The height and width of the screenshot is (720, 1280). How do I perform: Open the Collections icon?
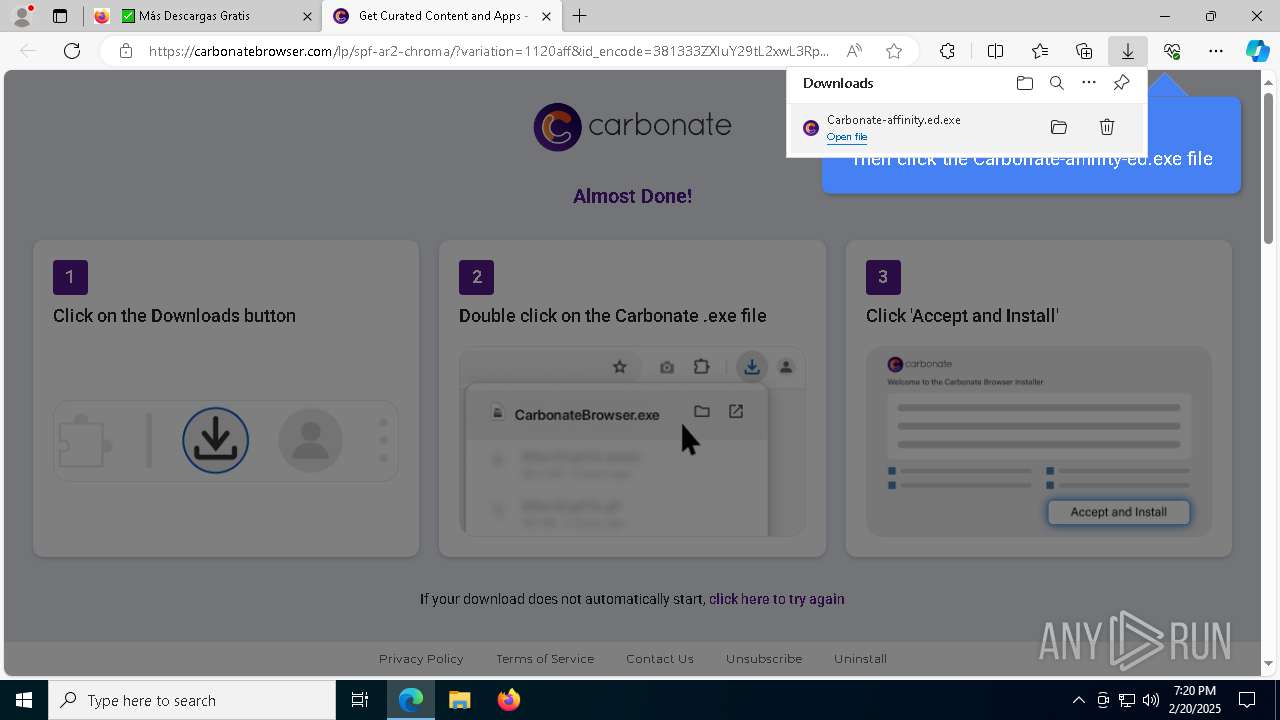pyautogui.click(x=1084, y=51)
